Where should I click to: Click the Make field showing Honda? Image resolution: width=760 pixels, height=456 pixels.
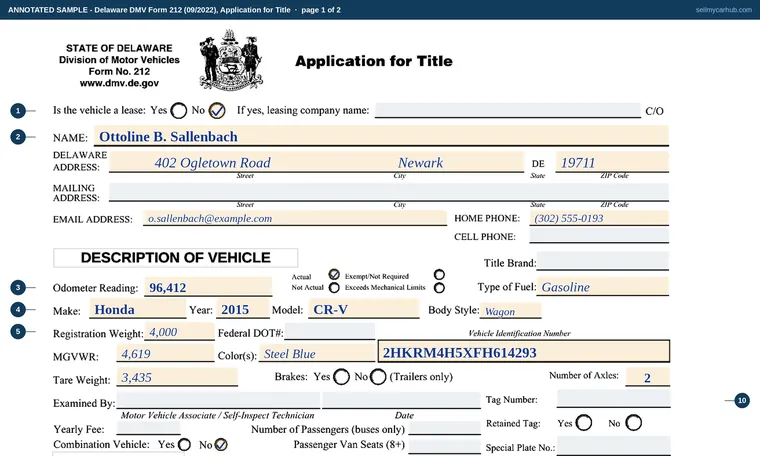138,309
